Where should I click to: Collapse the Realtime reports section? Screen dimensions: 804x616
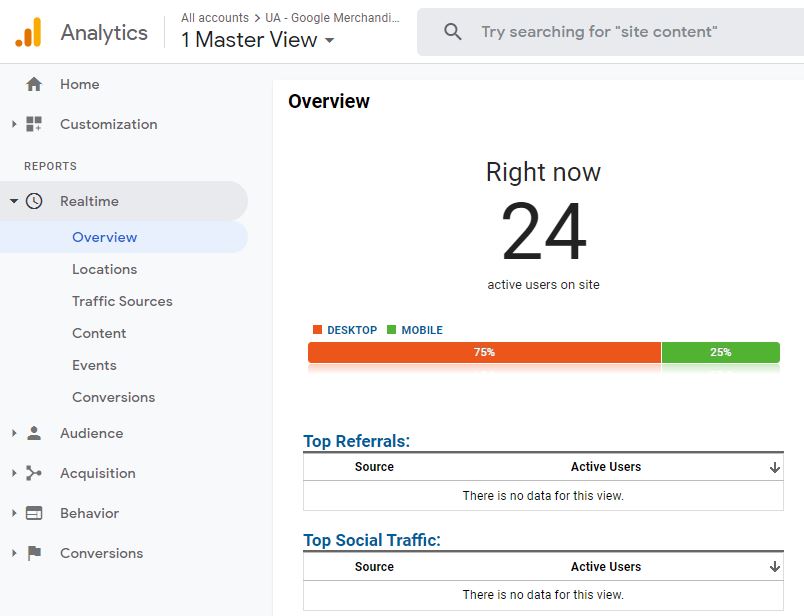click(14, 201)
